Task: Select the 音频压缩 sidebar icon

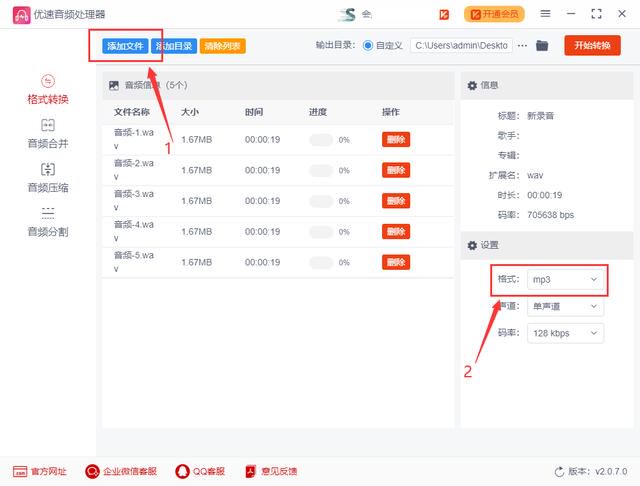Action: coord(48,169)
